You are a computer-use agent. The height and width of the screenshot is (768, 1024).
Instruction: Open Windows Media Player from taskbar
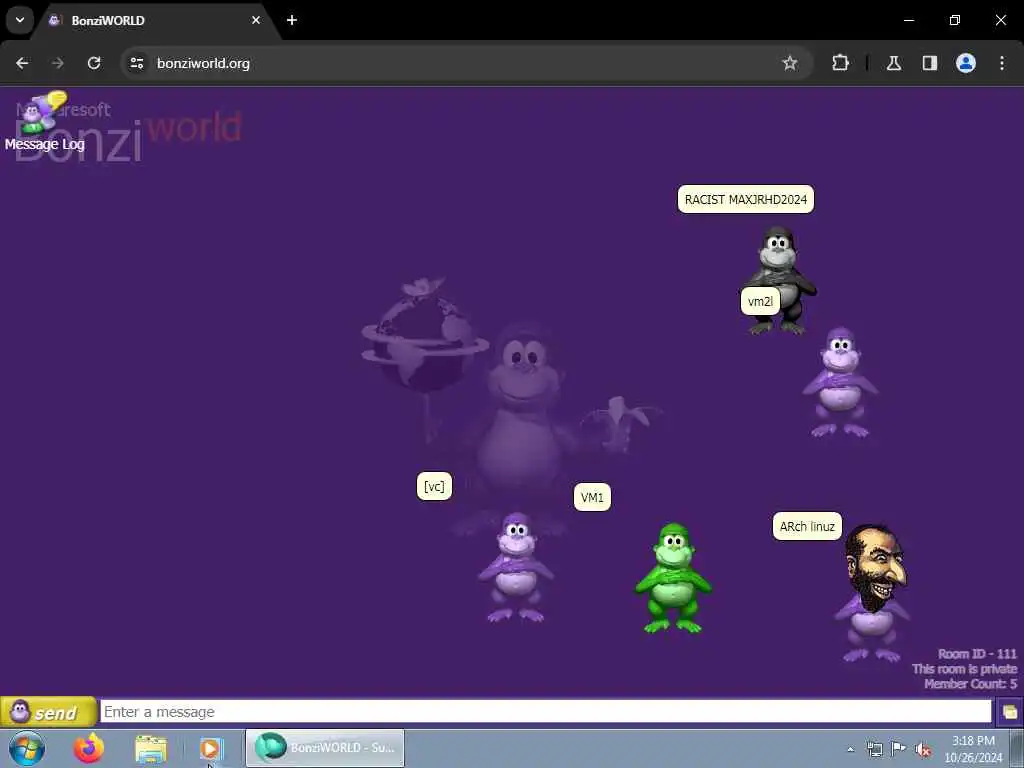click(x=212, y=748)
